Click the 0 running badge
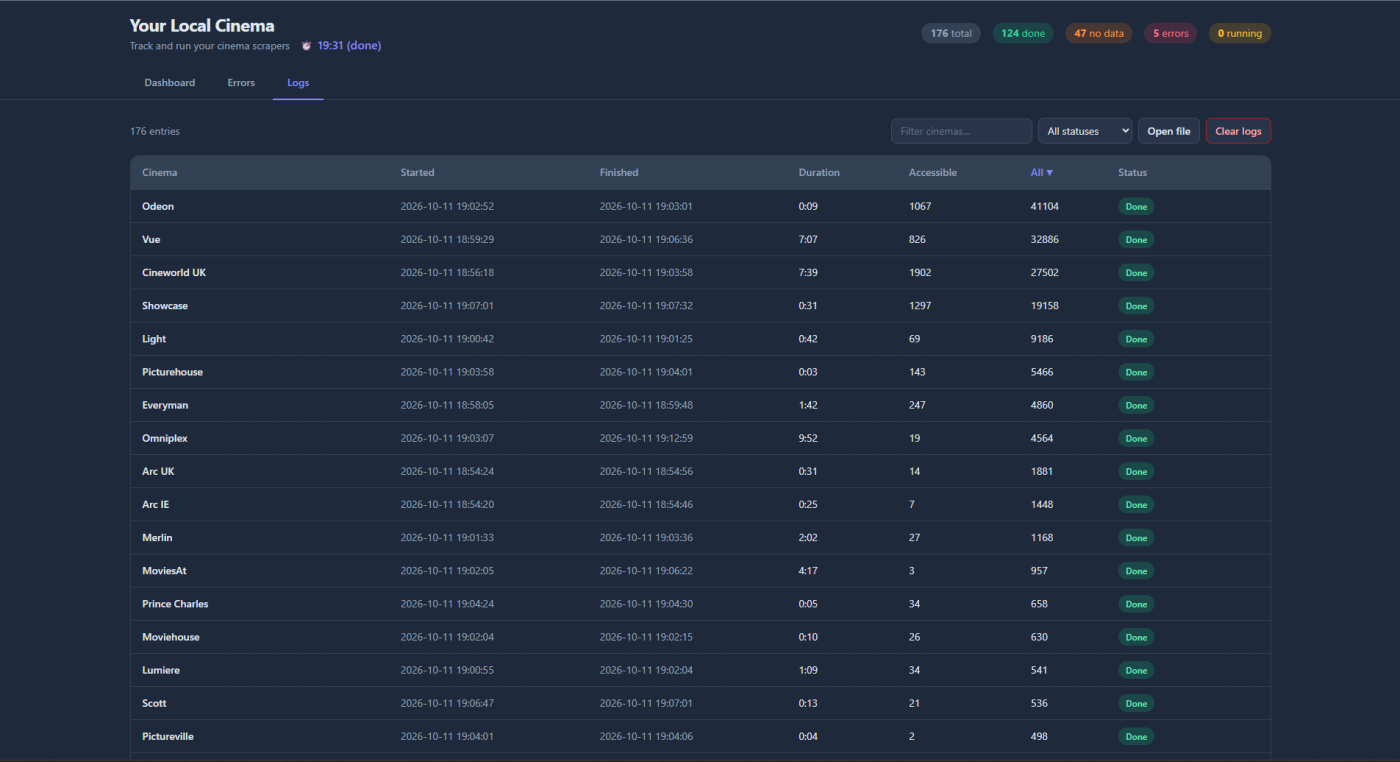 click(x=1240, y=33)
